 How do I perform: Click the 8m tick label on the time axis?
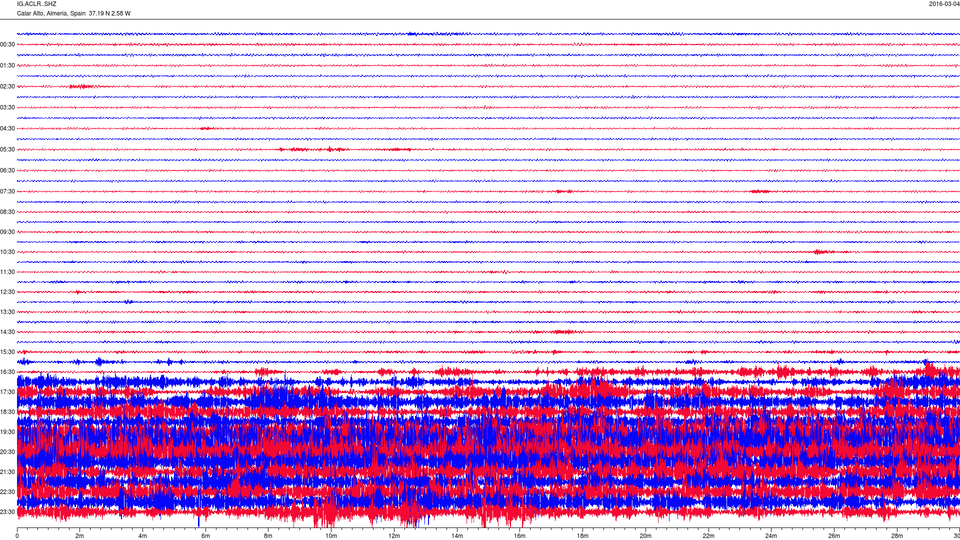[x=268, y=536]
